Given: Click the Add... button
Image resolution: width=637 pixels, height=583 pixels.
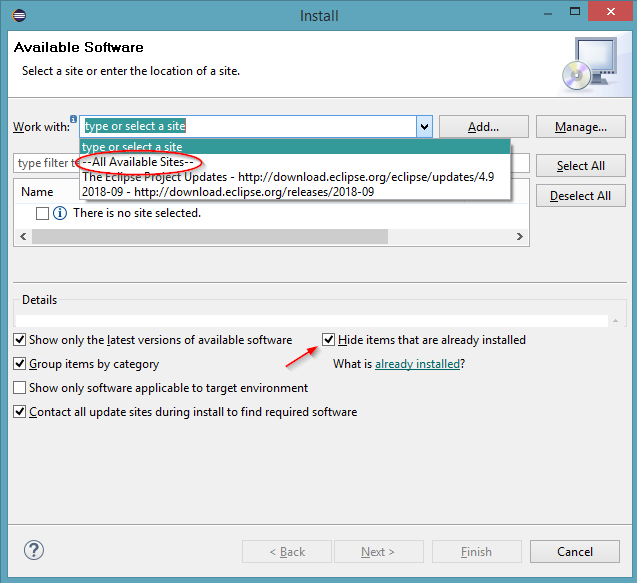Looking at the screenshot, I should (x=483, y=127).
